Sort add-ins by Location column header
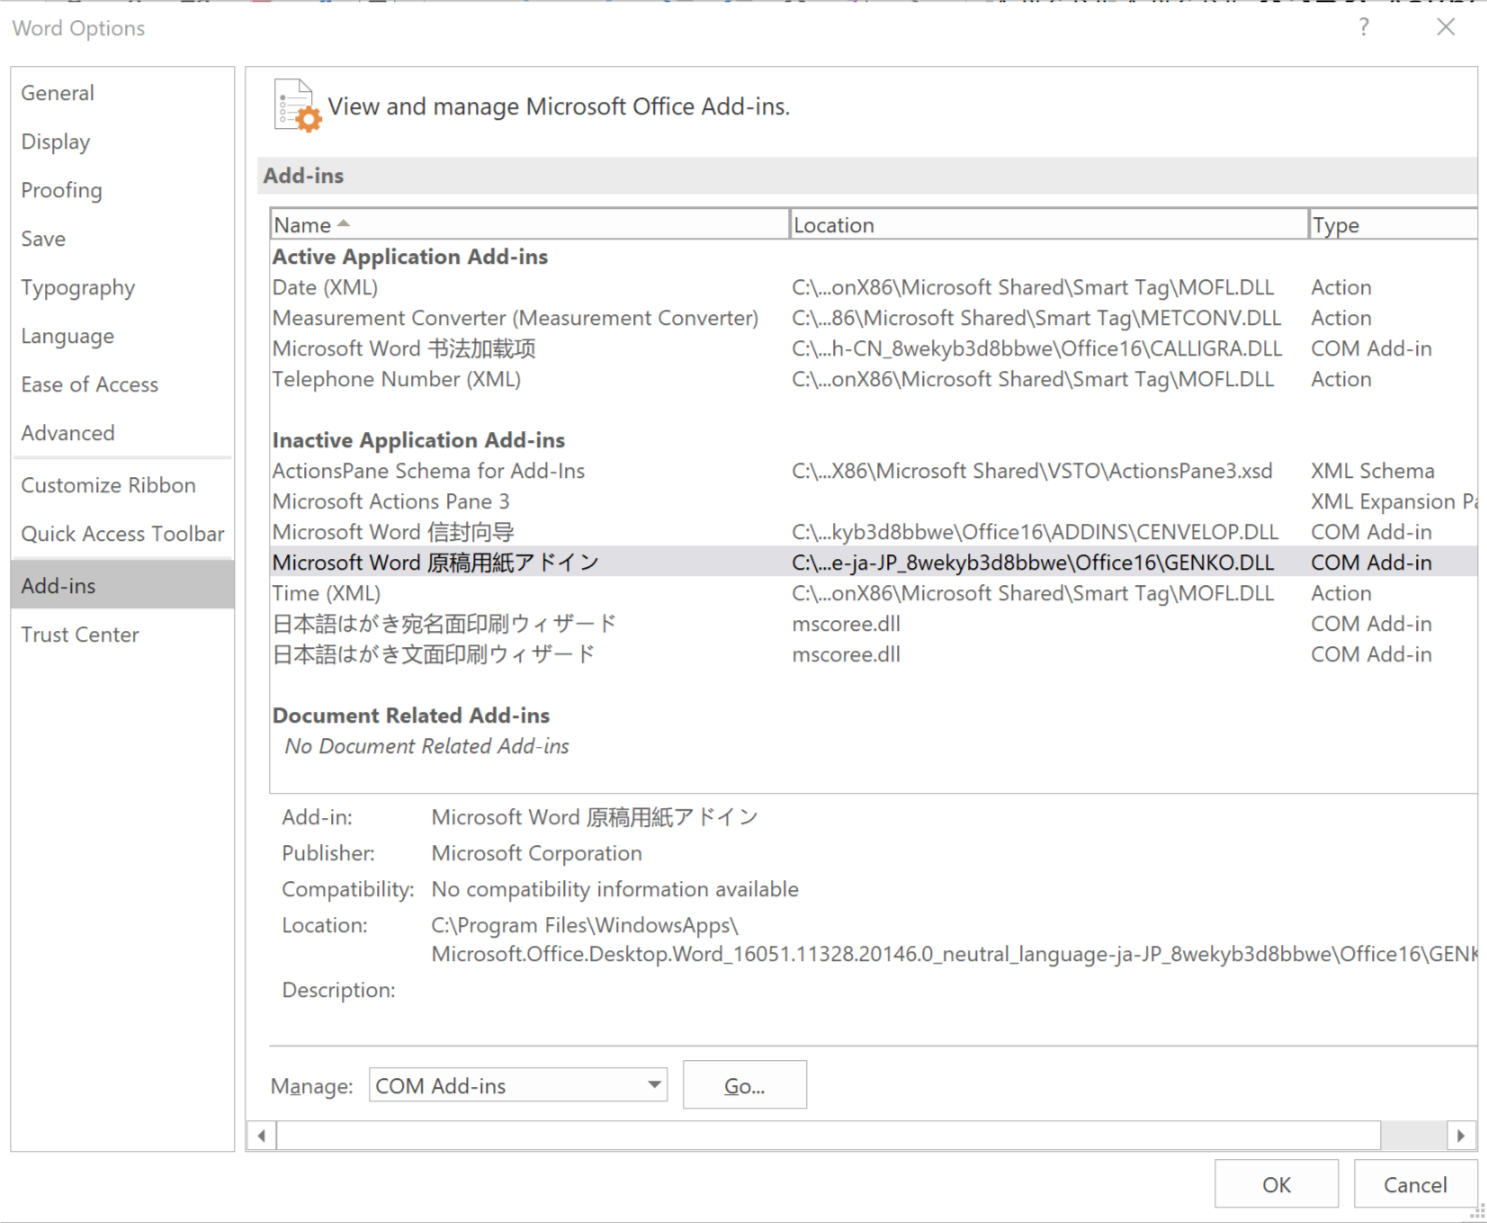Viewport: 1487px width, 1223px height. click(1048, 225)
